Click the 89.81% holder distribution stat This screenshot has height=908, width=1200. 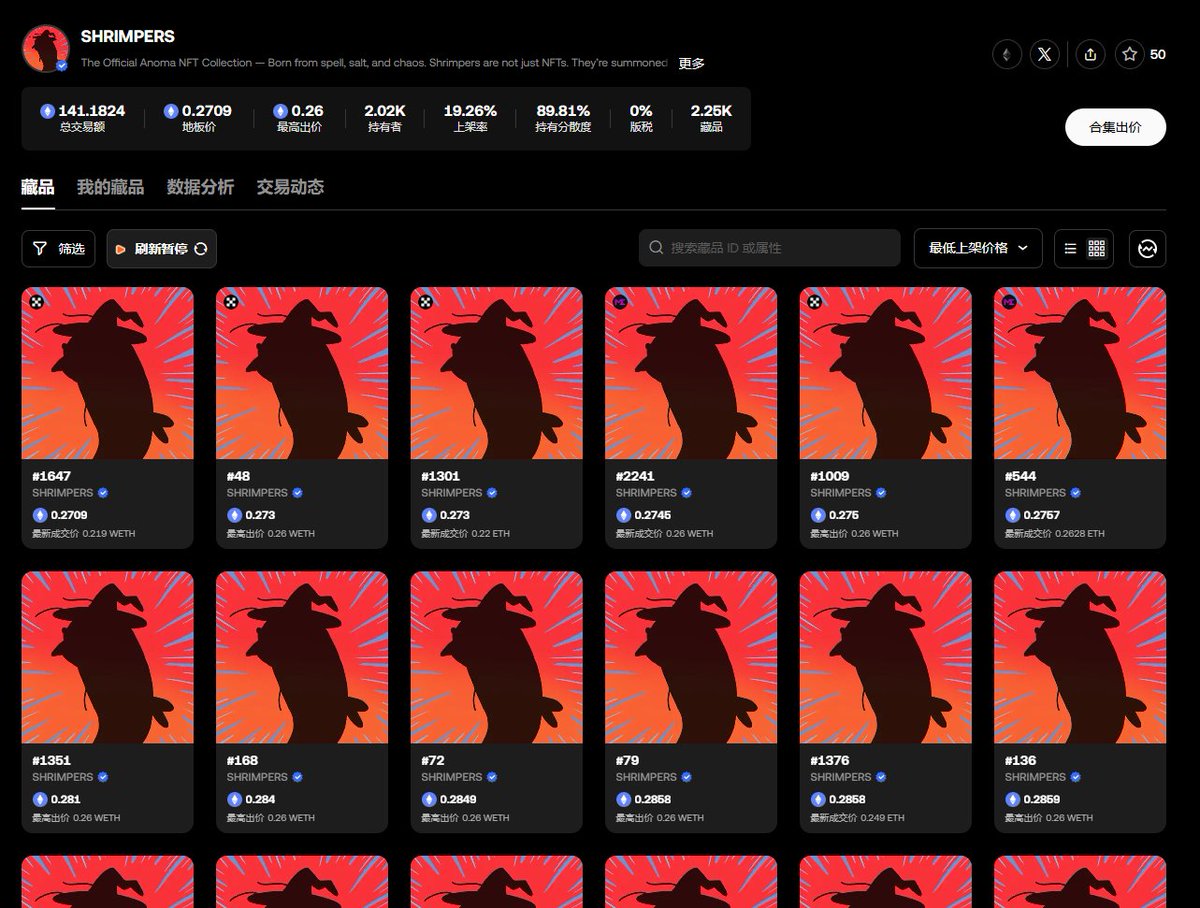point(563,118)
